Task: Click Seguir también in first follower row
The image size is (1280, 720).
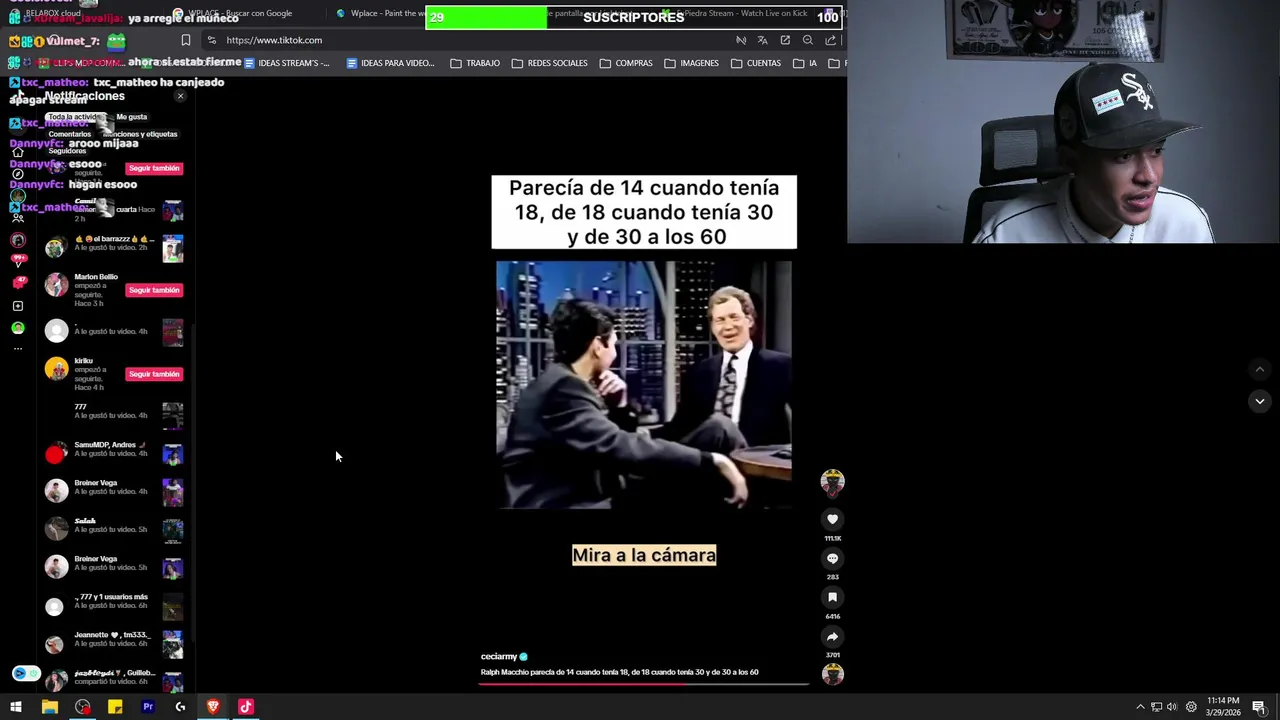Action: pos(154,168)
